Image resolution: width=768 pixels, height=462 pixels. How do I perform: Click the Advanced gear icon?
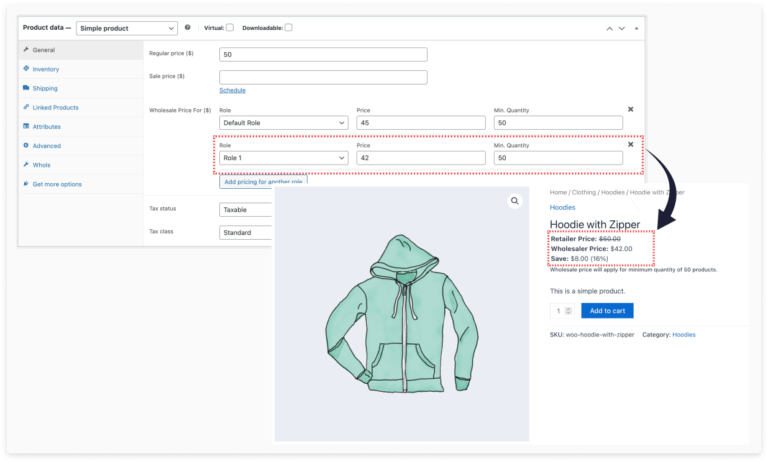point(26,145)
